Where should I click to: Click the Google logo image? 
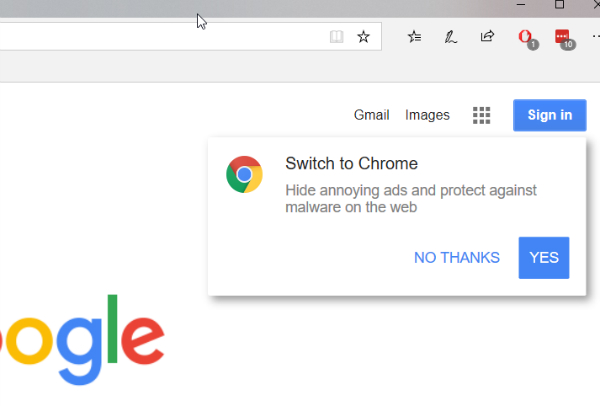pyautogui.click(x=82, y=340)
